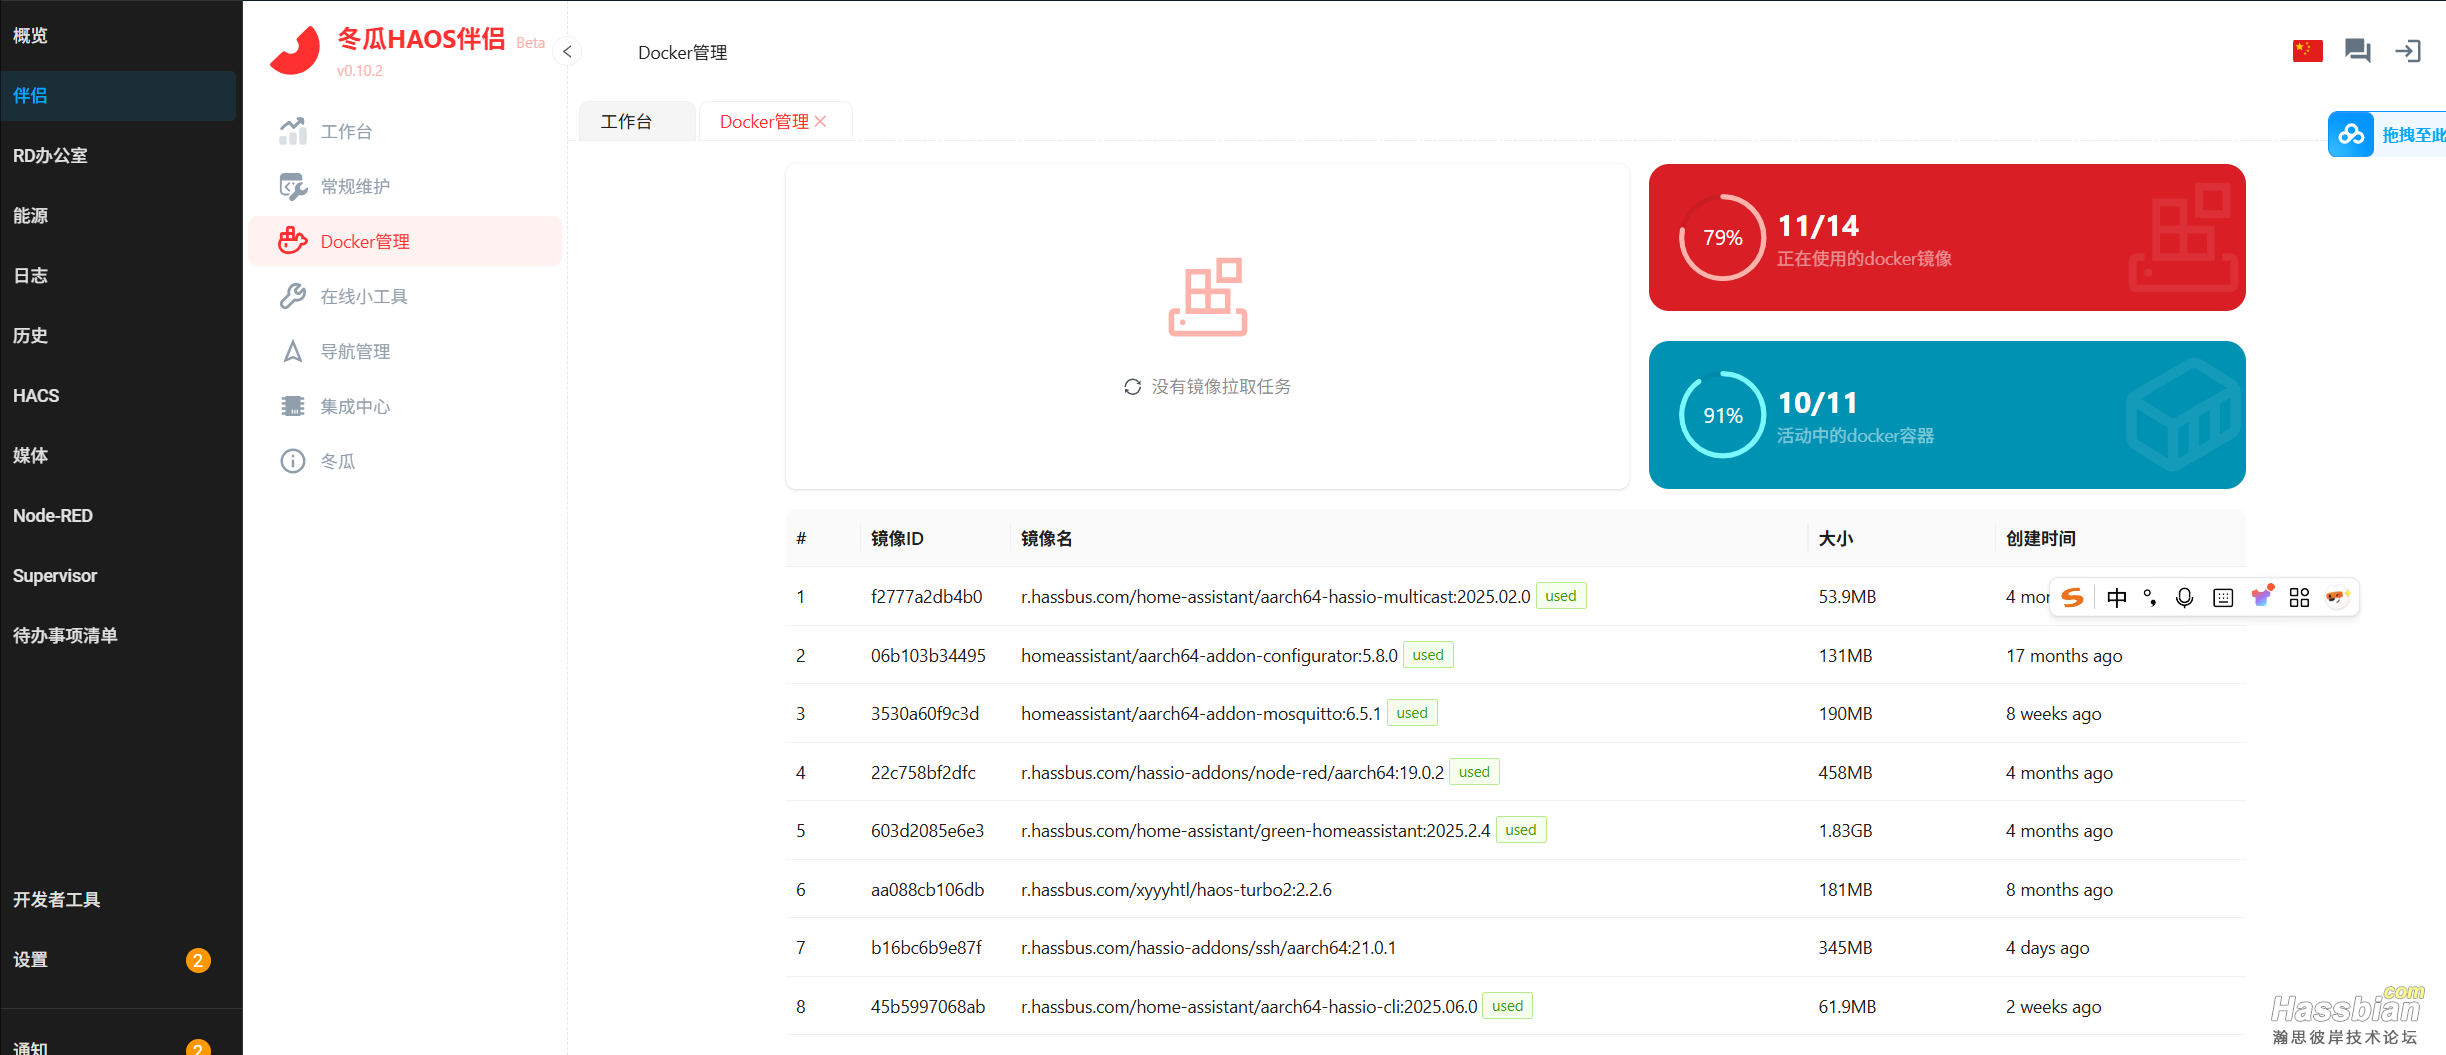Open 集成中心 menu entry
This screenshot has height=1055, width=2446.
(x=405, y=406)
